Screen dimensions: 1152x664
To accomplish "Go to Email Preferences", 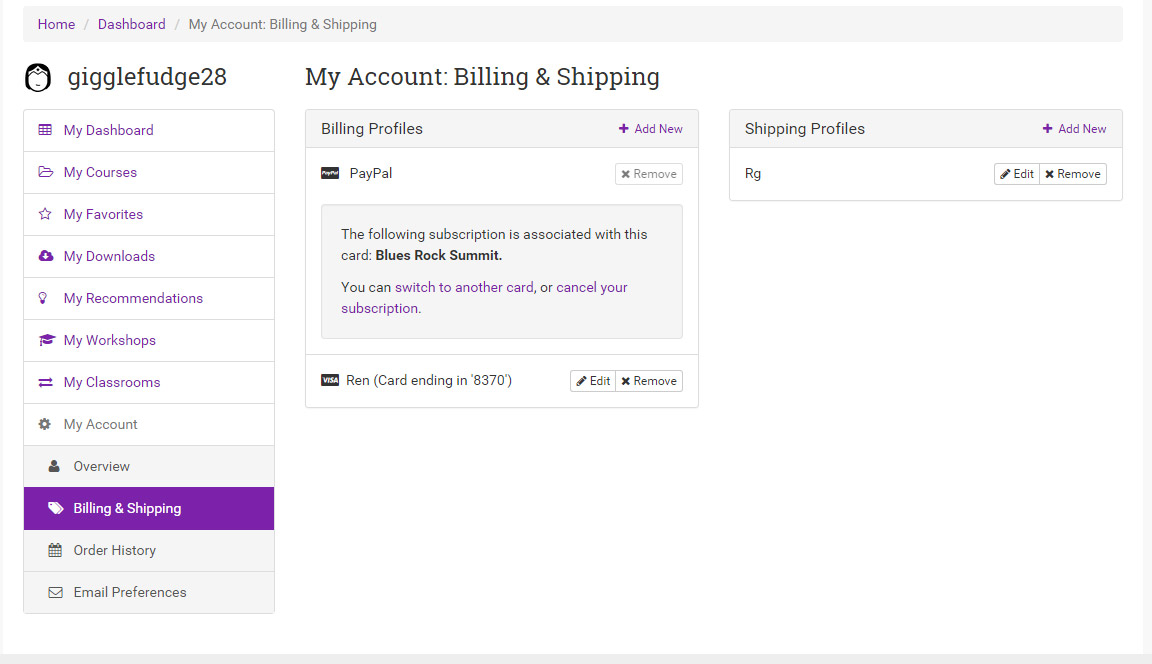I will click(129, 592).
